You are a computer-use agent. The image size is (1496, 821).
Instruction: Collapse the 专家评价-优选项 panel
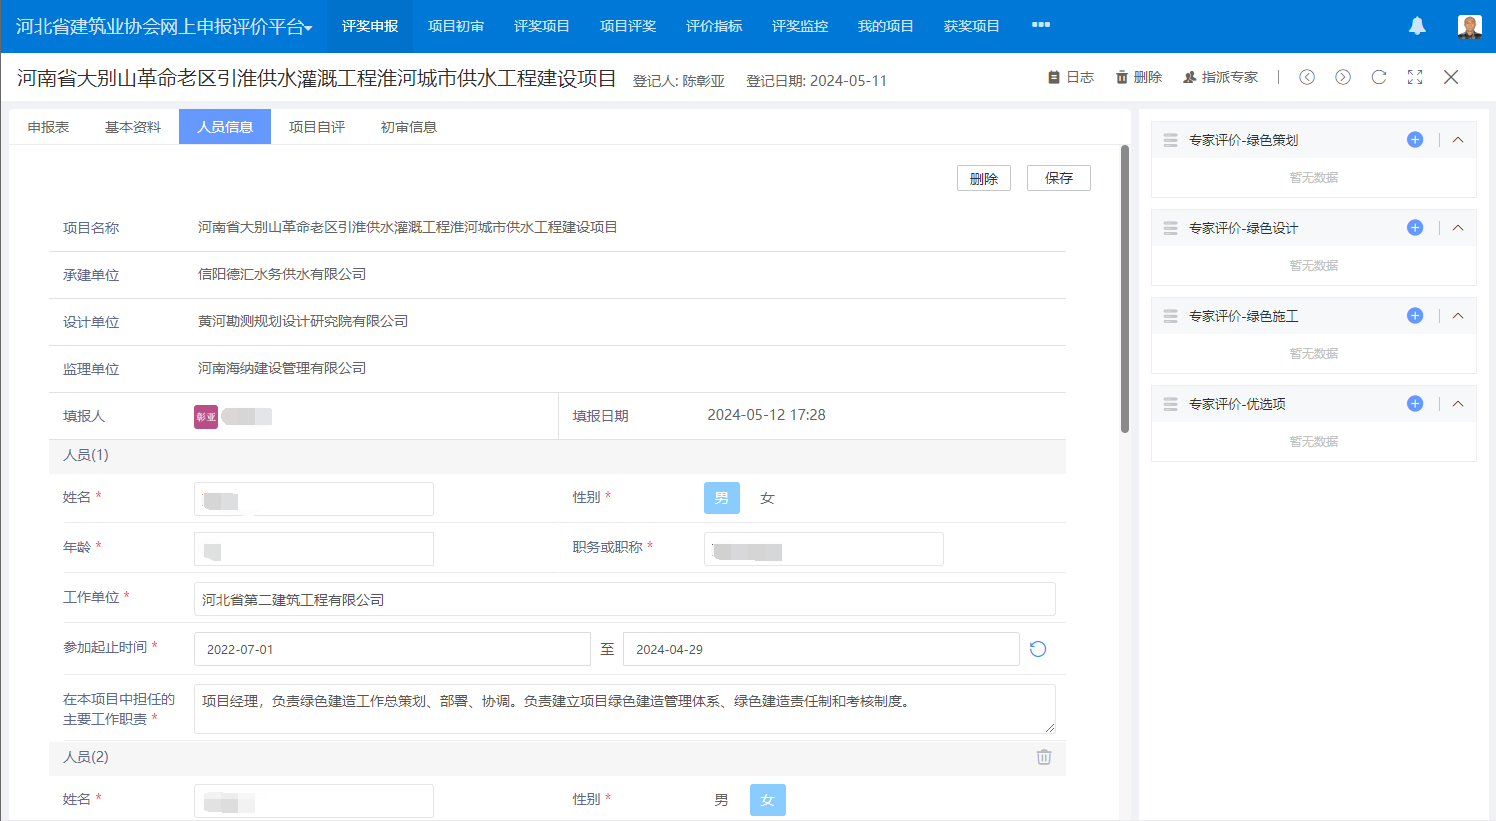pyautogui.click(x=1458, y=404)
